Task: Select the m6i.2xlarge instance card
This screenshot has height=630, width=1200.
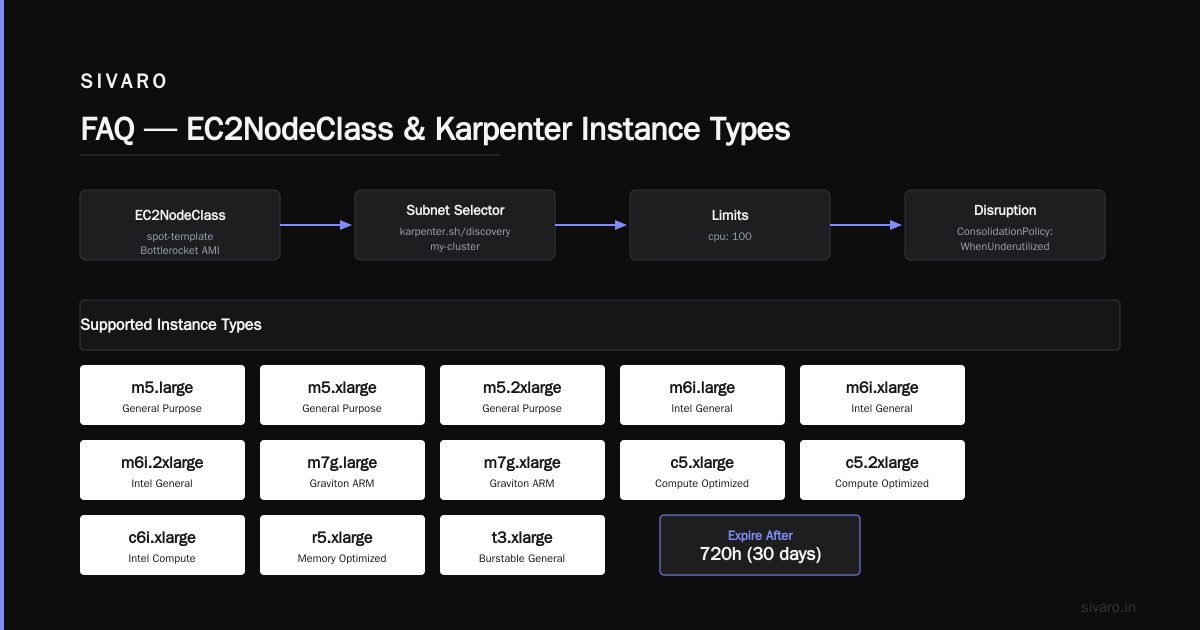Action: click(162, 470)
